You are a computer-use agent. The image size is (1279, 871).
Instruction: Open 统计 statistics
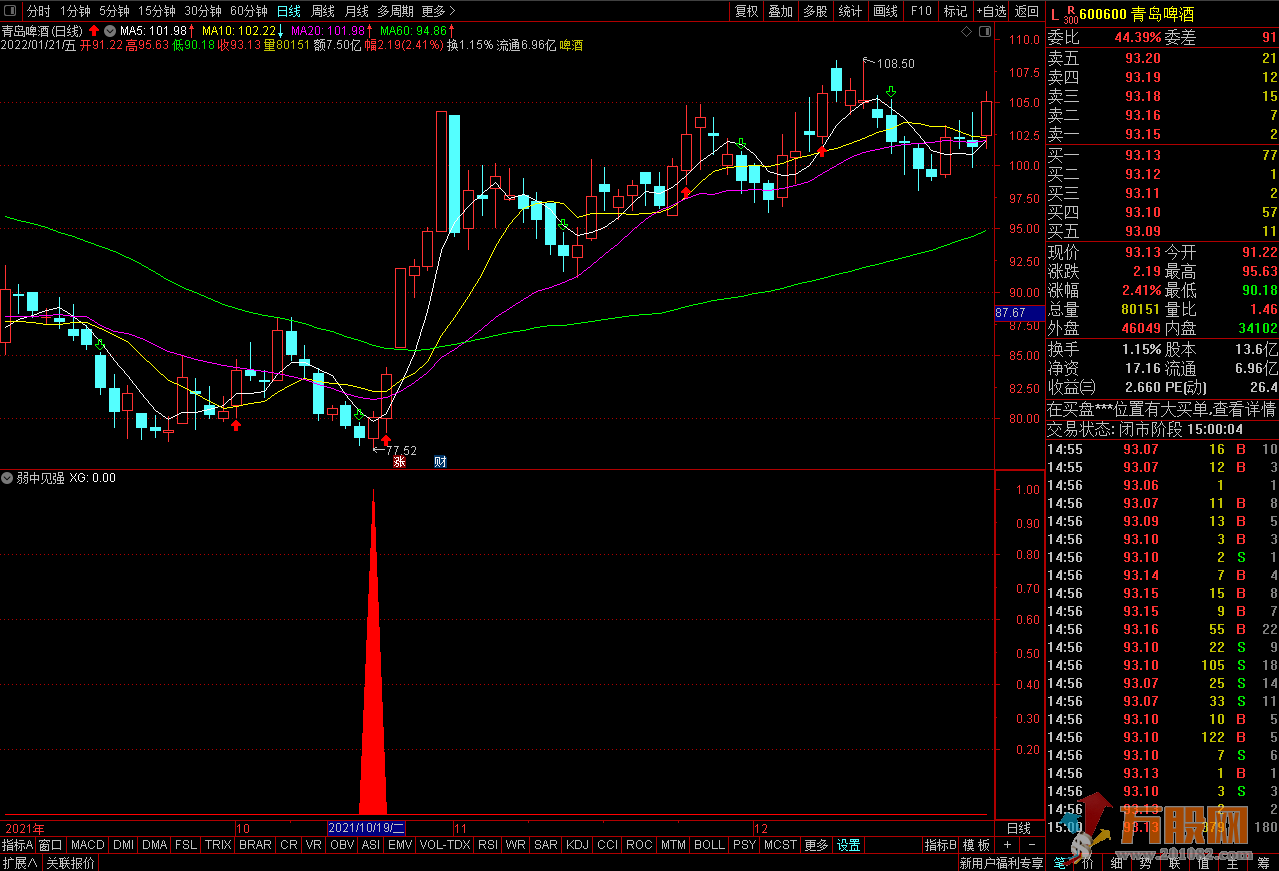tap(851, 11)
